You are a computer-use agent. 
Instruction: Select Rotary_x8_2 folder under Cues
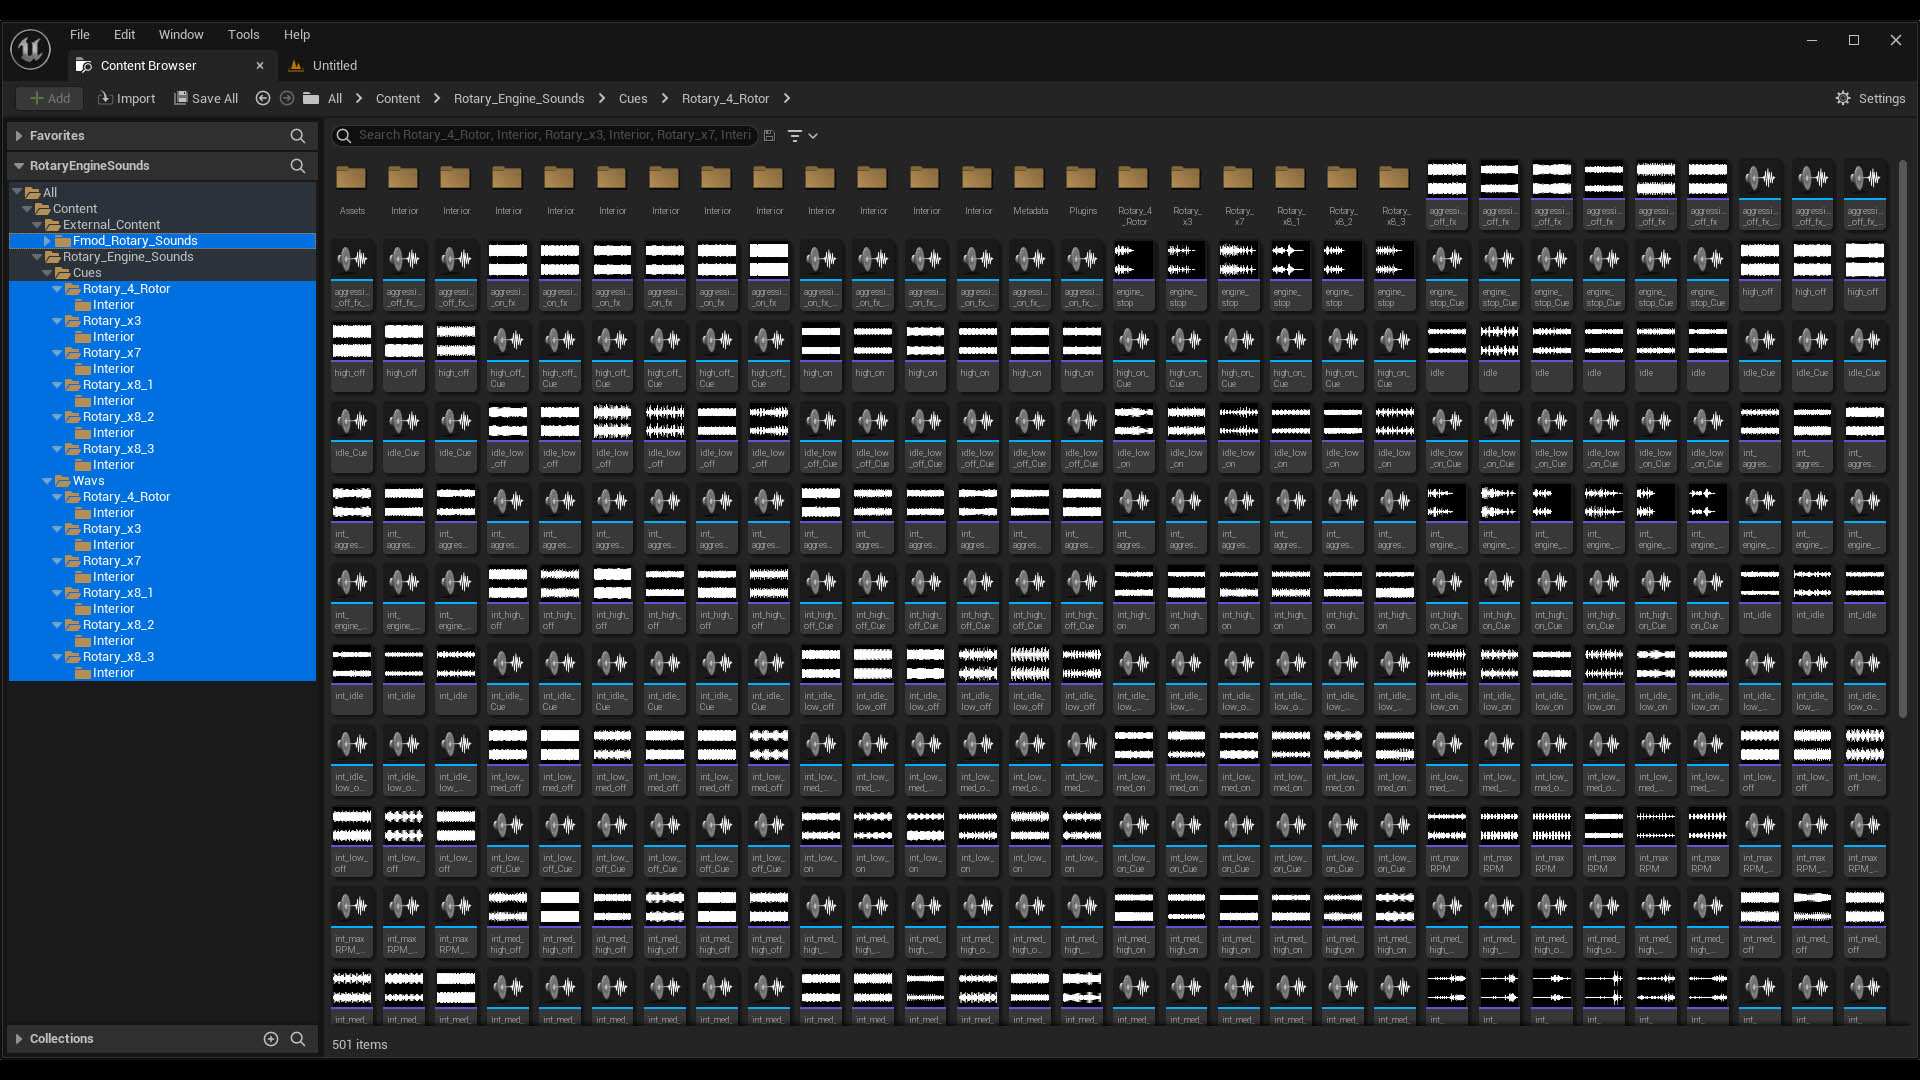(x=118, y=417)
